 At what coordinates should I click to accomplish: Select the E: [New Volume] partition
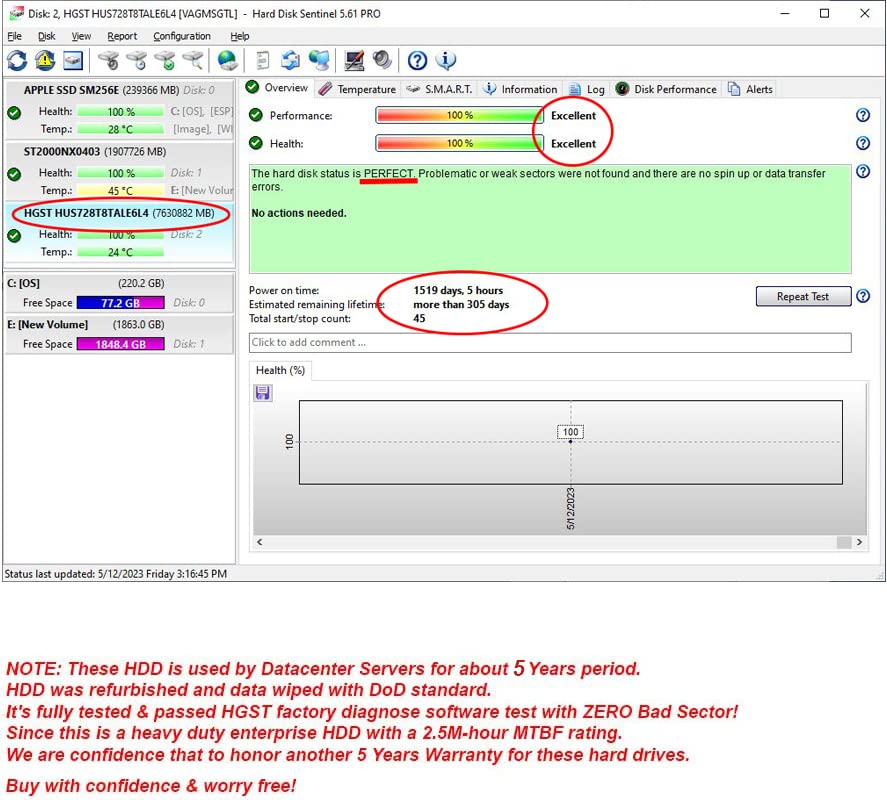pos(119,334)
